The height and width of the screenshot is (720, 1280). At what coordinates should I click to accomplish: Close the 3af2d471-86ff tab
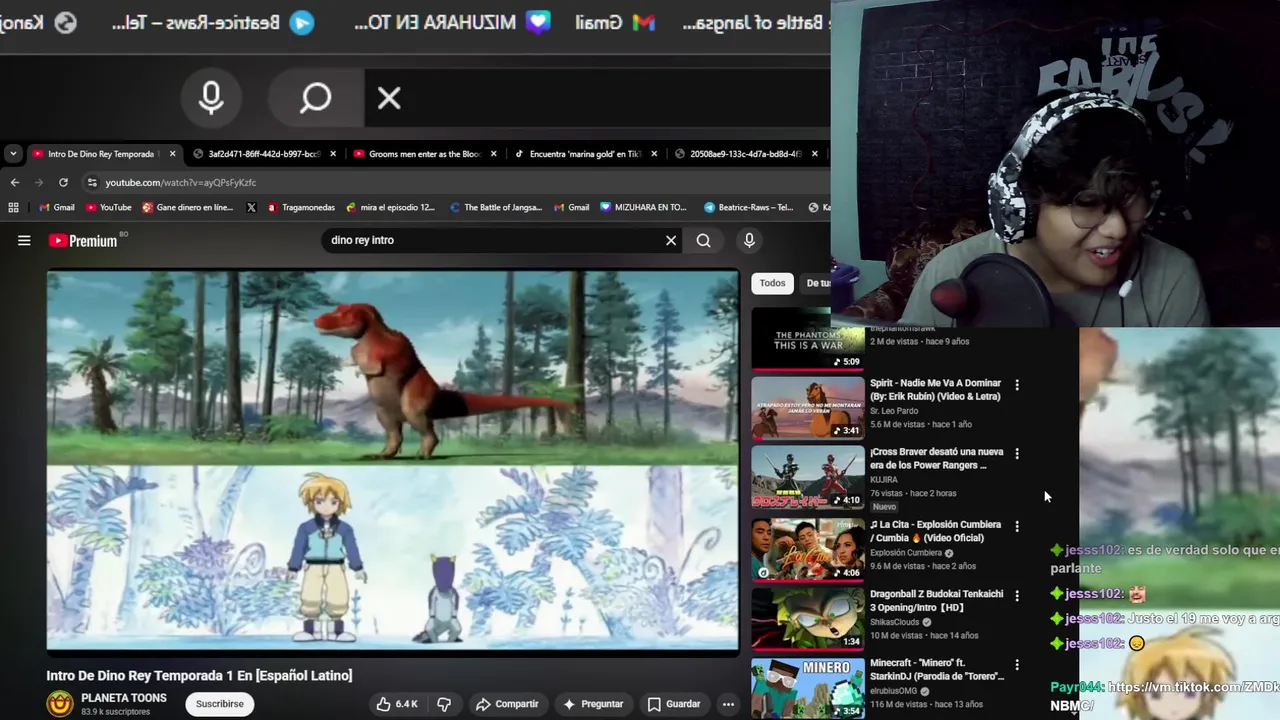[x=333, y=154]
